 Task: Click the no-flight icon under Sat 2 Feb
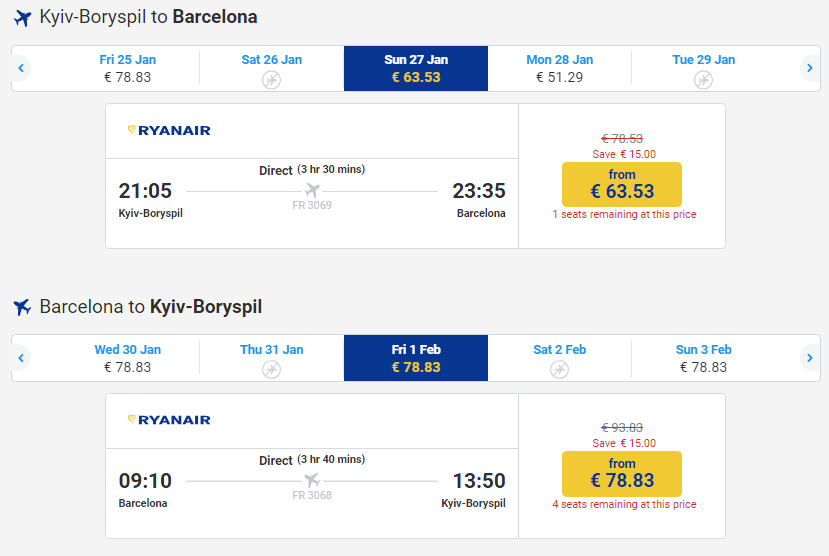coord(559,369)
